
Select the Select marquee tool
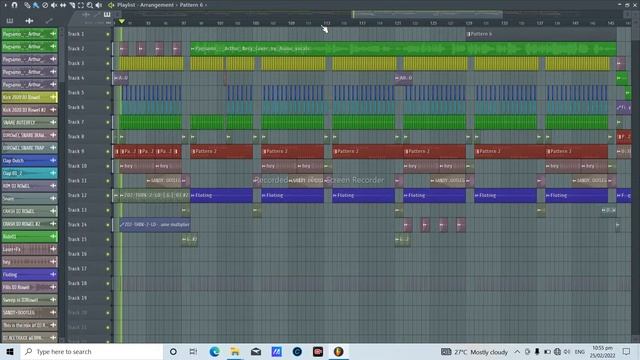(x=81, y=5)
